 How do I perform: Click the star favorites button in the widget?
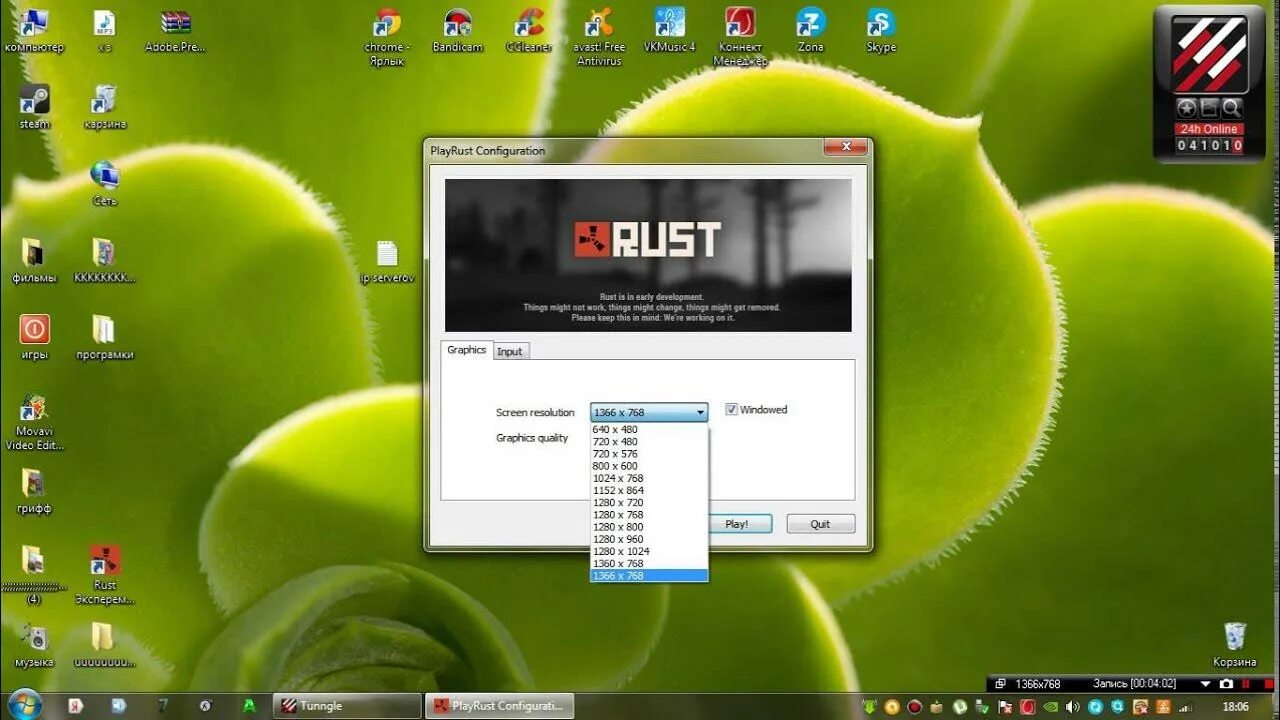click(x=1187, y=108)
